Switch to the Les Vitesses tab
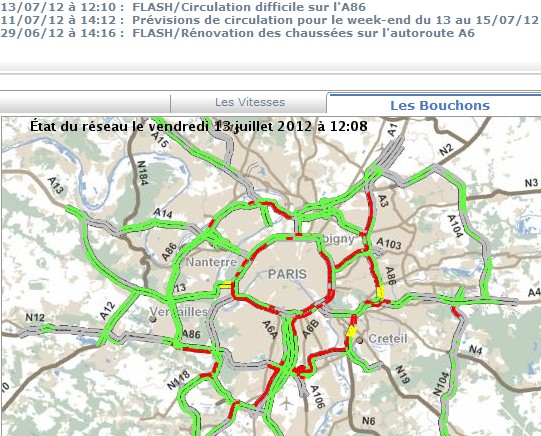541x436 pixels. point(250,102)
